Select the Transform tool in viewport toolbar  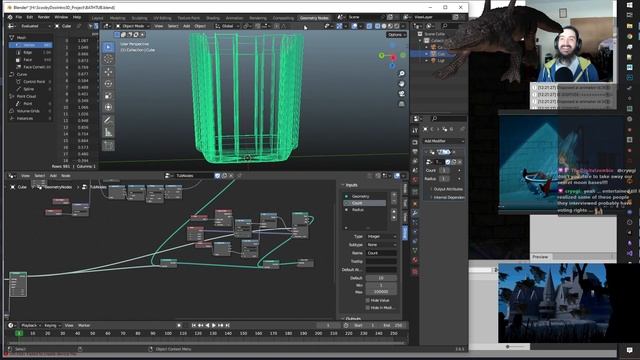108,107
